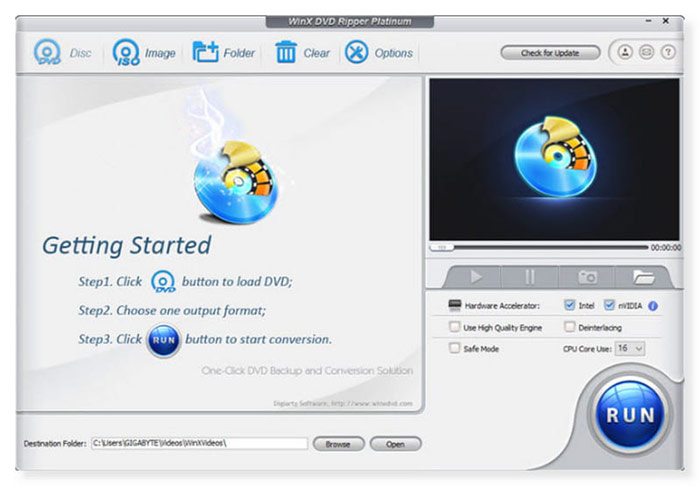The width and height of the screenshot is (700, 486).
Task: Open the Options settings
Action: [379, 53]
